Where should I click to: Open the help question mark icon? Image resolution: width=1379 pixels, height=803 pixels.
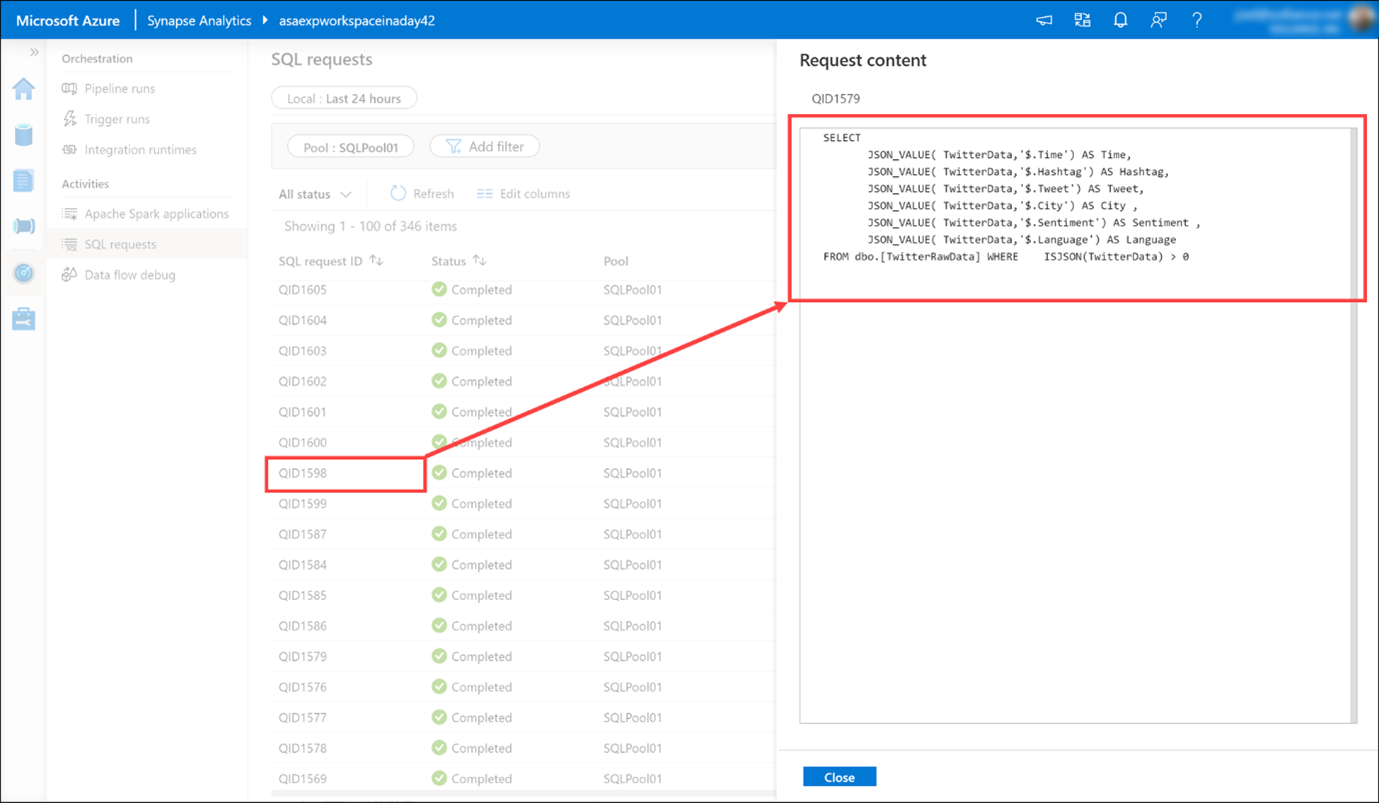pyautogui.click(x=1196, y=20)
